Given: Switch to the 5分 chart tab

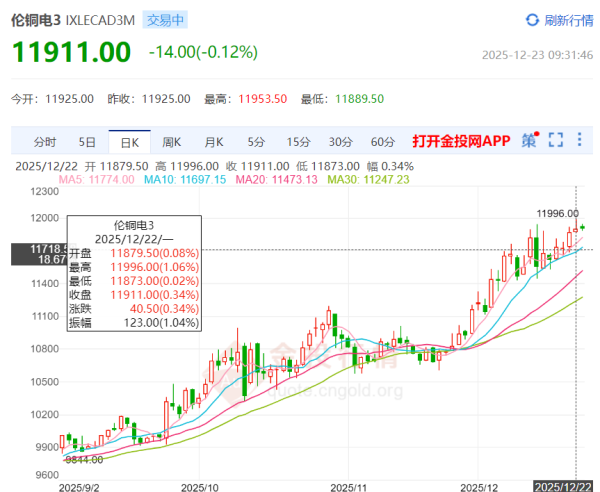Looking at the screenshot, I should (x=256, y=142).
